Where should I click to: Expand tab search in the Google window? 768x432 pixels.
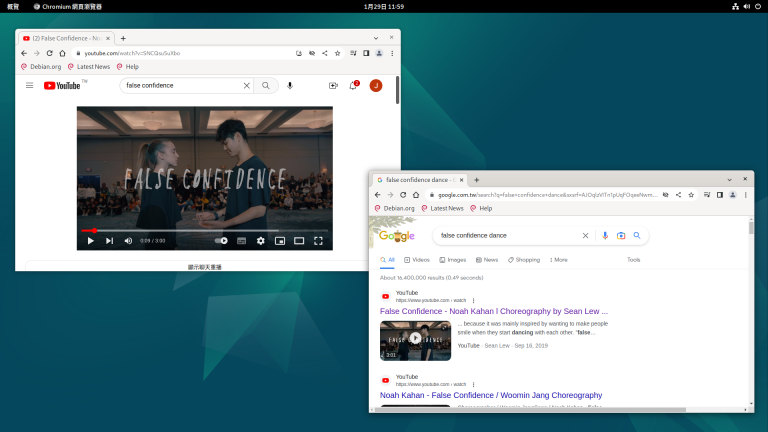pyautogui.click(x=729, y=180)
